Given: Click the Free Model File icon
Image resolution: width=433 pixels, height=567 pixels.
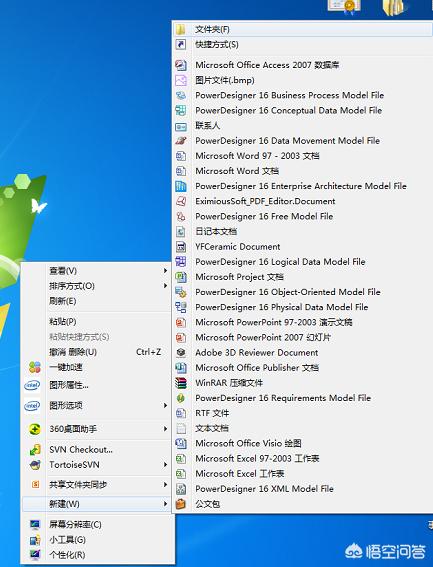Looking at the screenshot, I should [181, 217].
